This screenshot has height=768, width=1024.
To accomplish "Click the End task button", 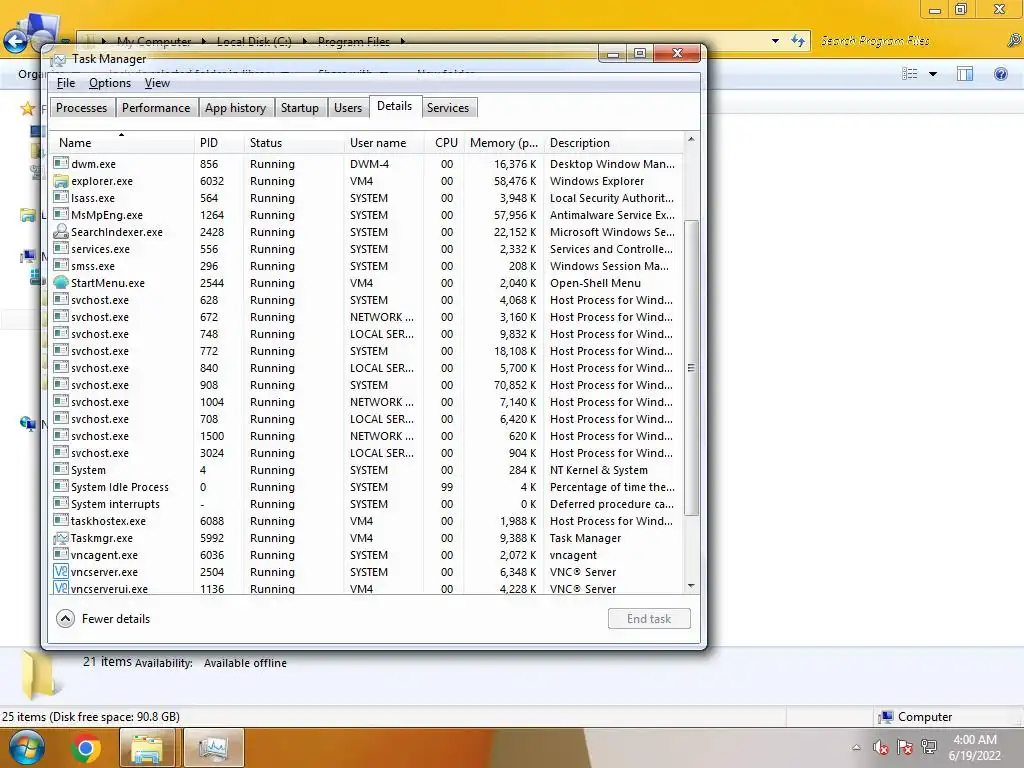I will (x=649, y=618).
